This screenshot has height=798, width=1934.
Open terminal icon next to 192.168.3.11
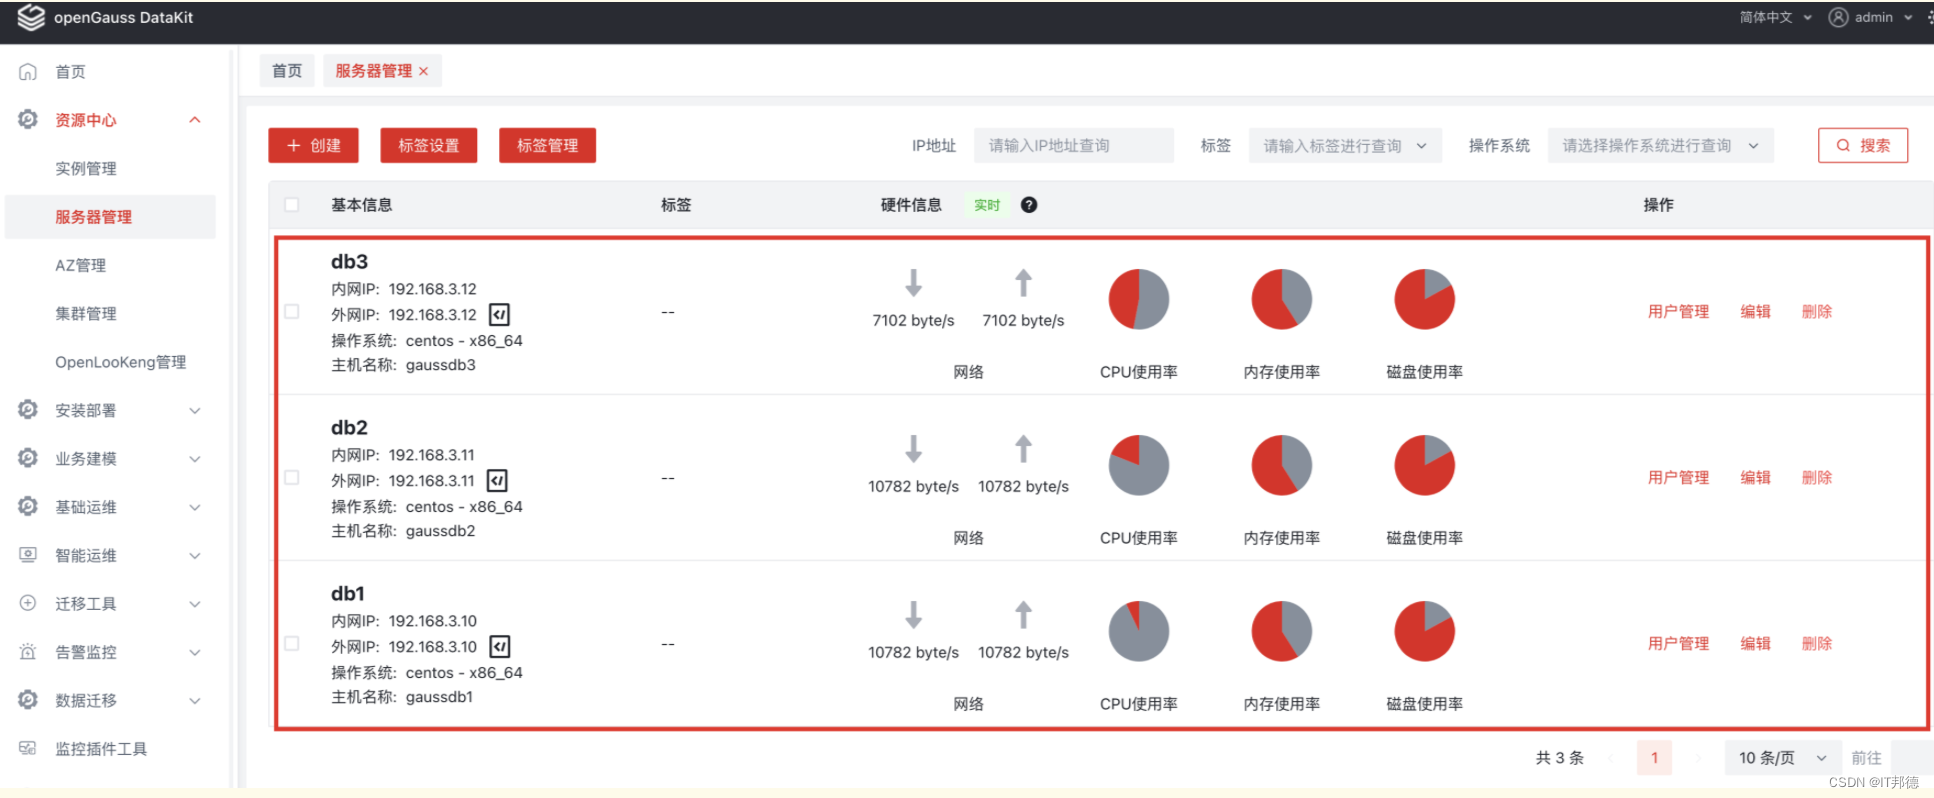click(x=497, y=481)
